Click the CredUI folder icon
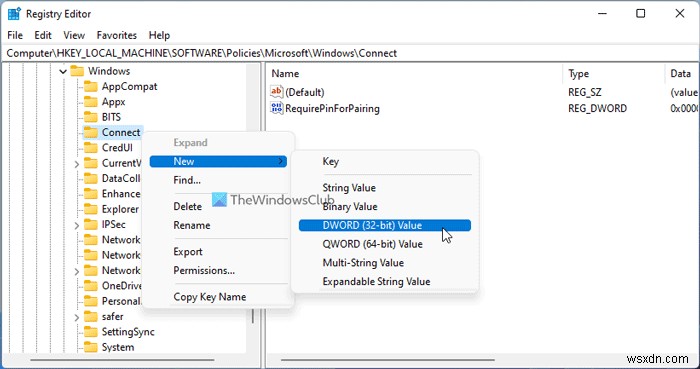 (91, 148)
